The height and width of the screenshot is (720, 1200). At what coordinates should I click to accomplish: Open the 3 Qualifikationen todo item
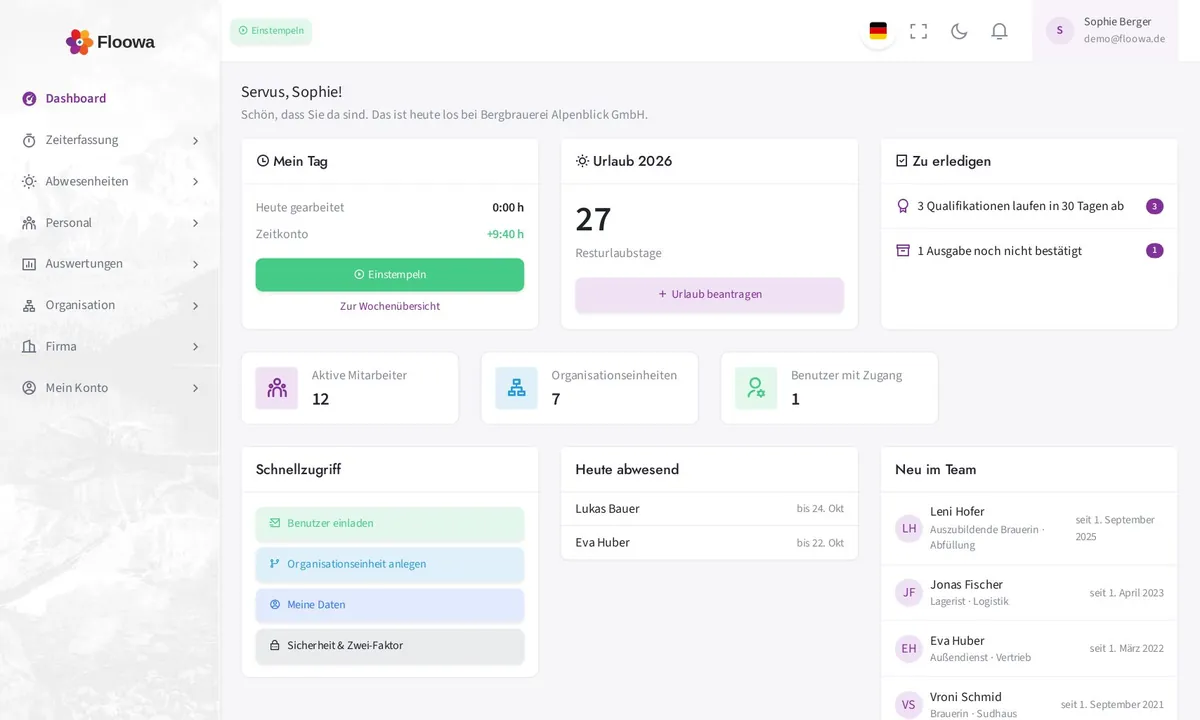(x=1029, y=206)
